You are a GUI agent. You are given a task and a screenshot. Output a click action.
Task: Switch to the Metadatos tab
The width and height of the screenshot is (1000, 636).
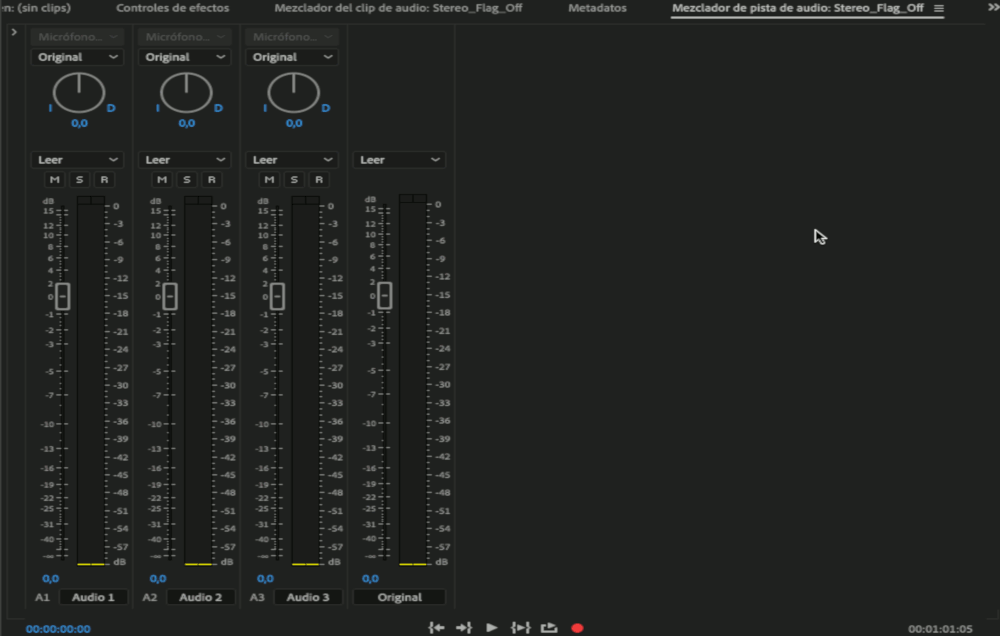coord(597,8)
